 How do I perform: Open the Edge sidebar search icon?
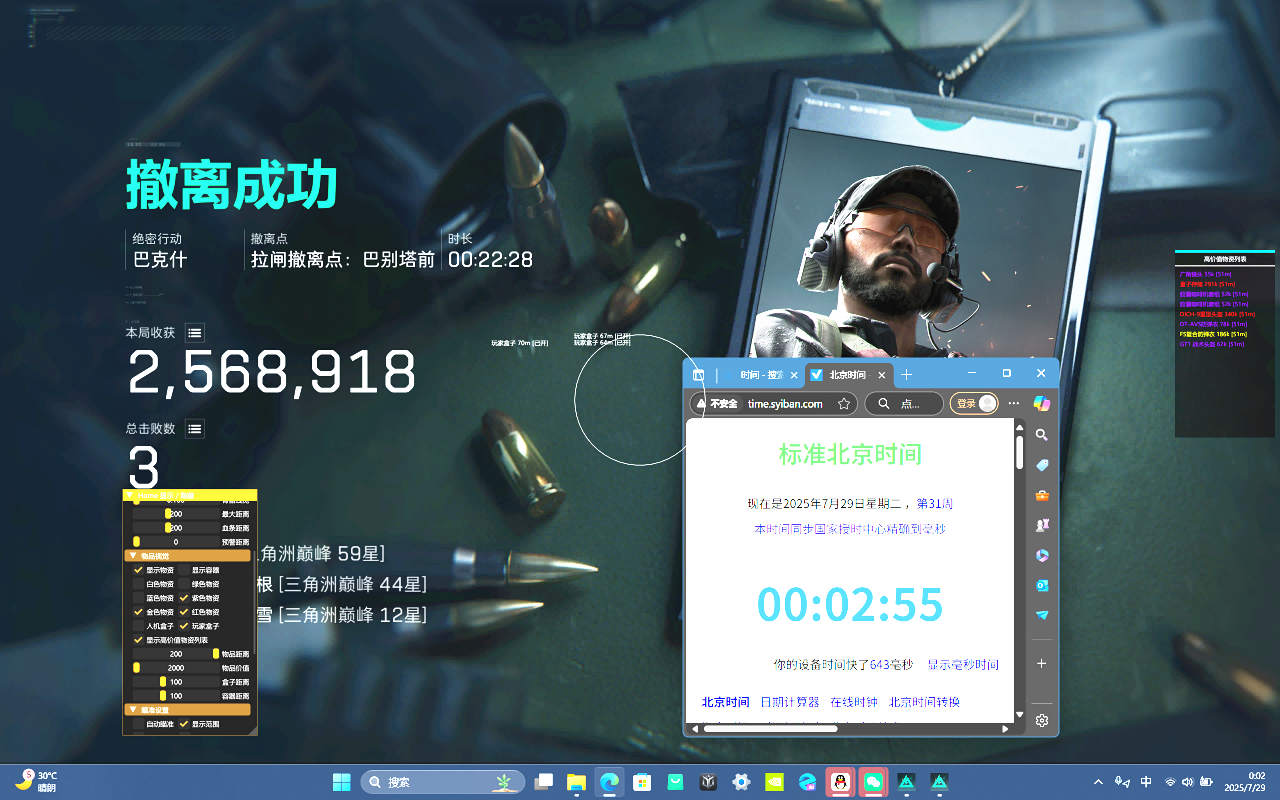[x=1041, y=435]
